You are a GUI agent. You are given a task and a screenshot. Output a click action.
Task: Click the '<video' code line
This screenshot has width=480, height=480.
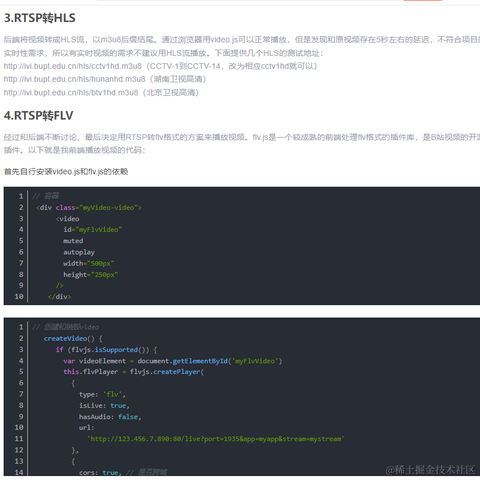coord(68,219)
